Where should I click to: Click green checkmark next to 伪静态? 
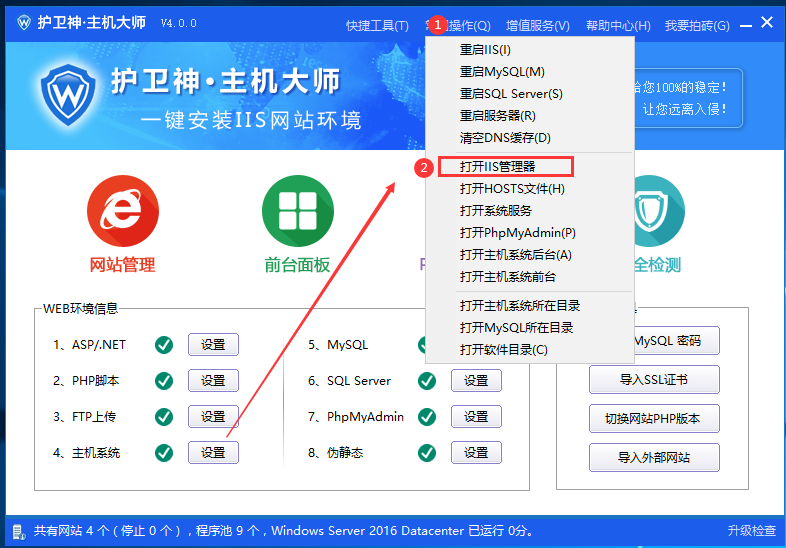coord(427,453)
